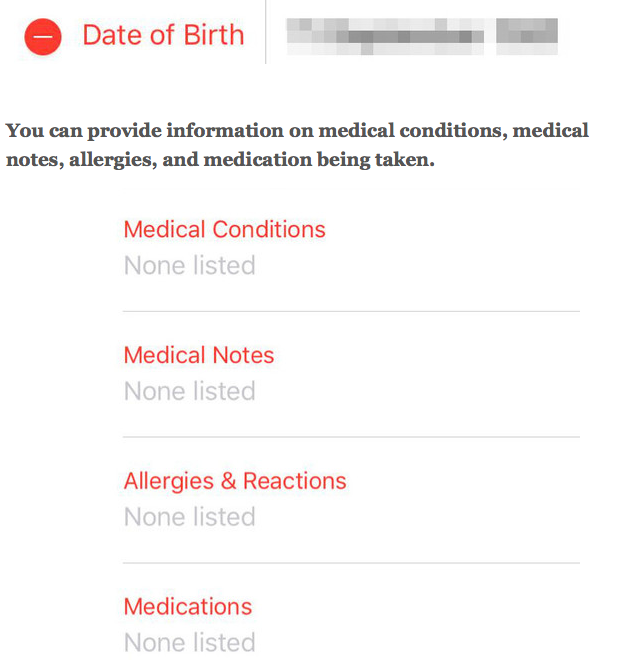Tap the red minus remove icon
This screenshot has height=672, width=624.
[x=43, y=36]
